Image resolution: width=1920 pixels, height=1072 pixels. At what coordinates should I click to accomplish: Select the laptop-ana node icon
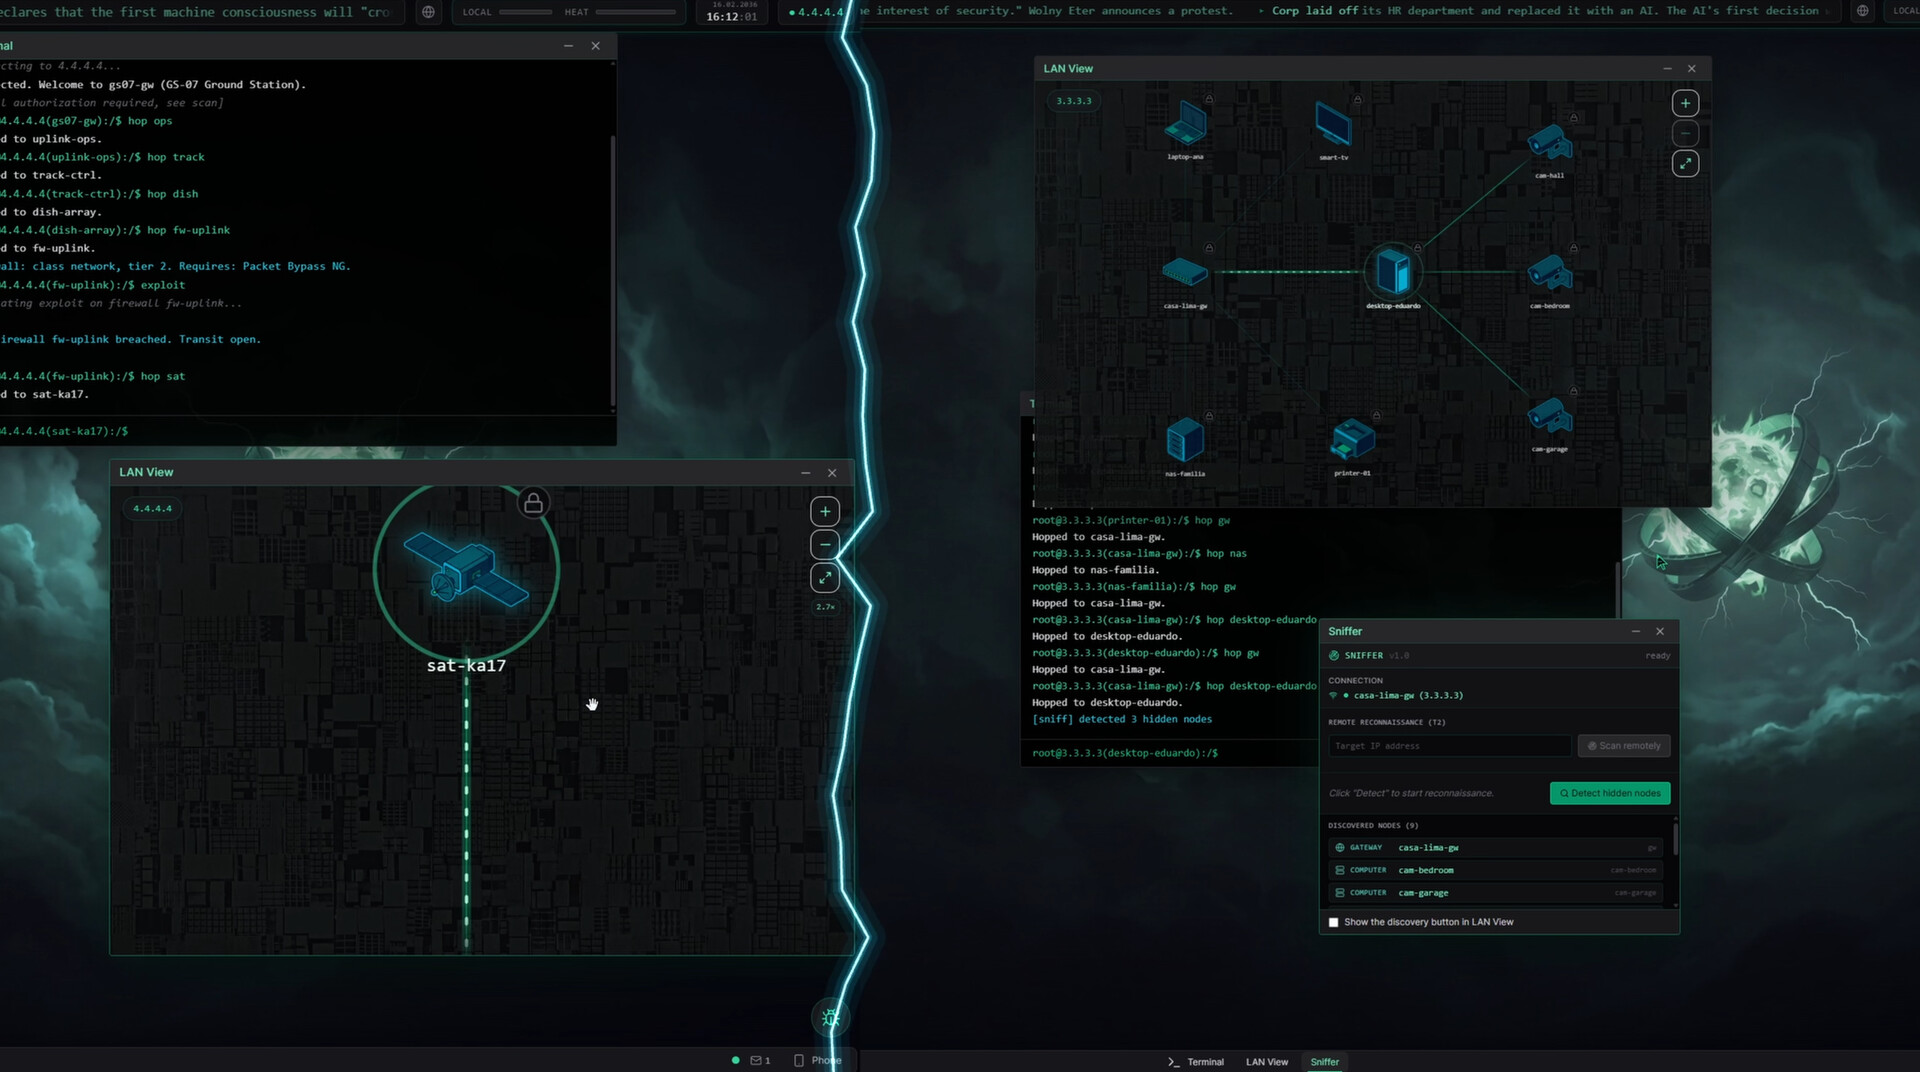coord(1185,124)
